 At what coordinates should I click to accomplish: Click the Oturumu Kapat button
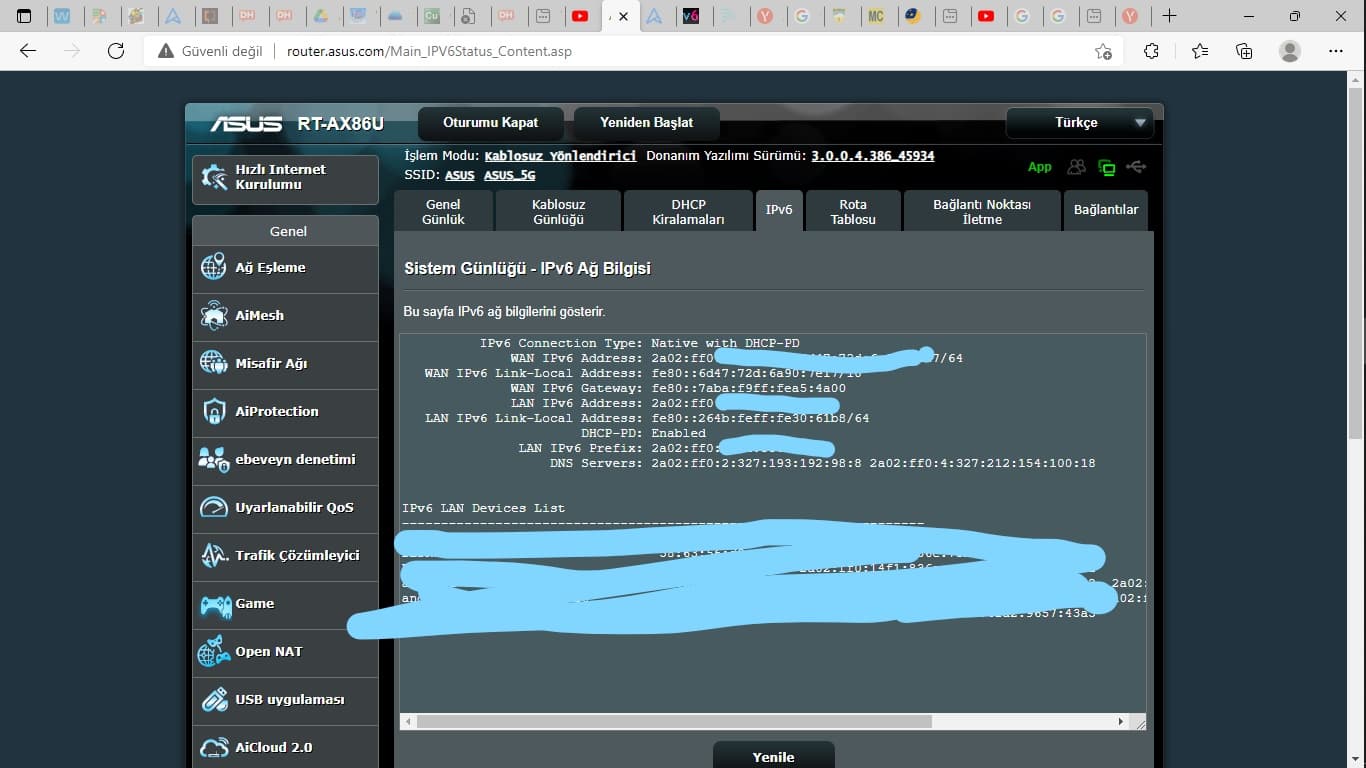coord(491,123)
